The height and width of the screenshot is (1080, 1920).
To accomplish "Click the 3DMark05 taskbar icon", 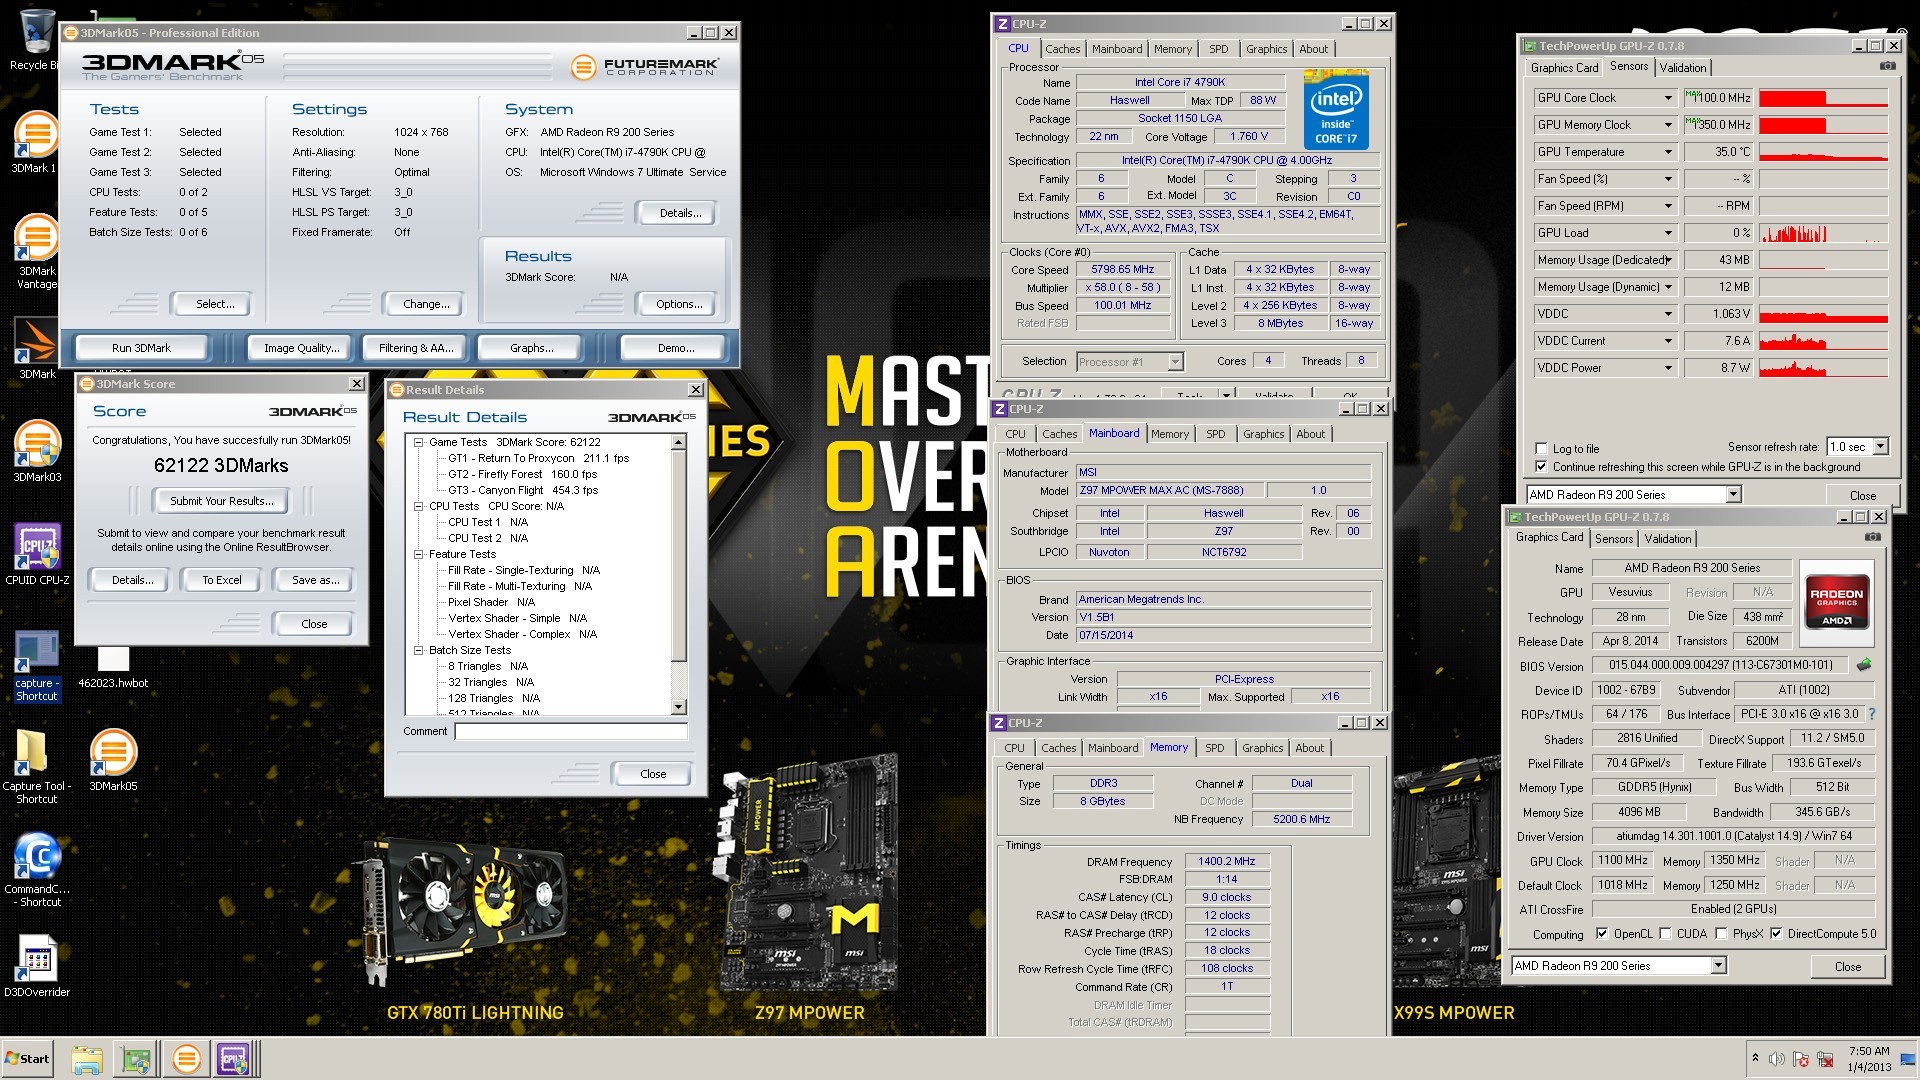I will [186, 1059].
